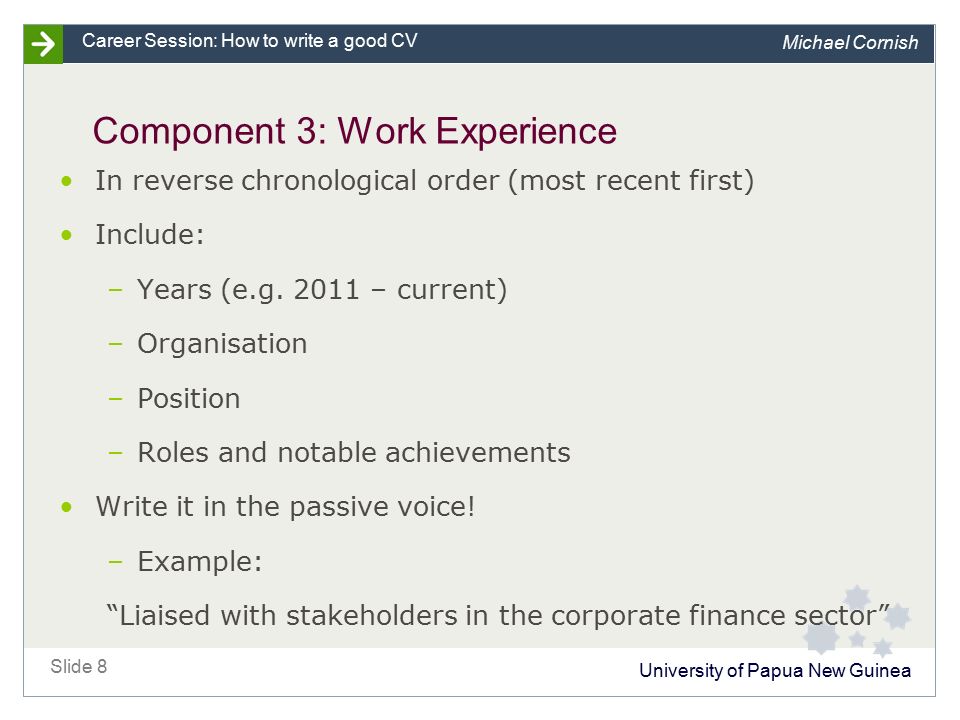Click the green dash before 'Position'
This screenshot has width=960, height=720.
pos(115,399)
